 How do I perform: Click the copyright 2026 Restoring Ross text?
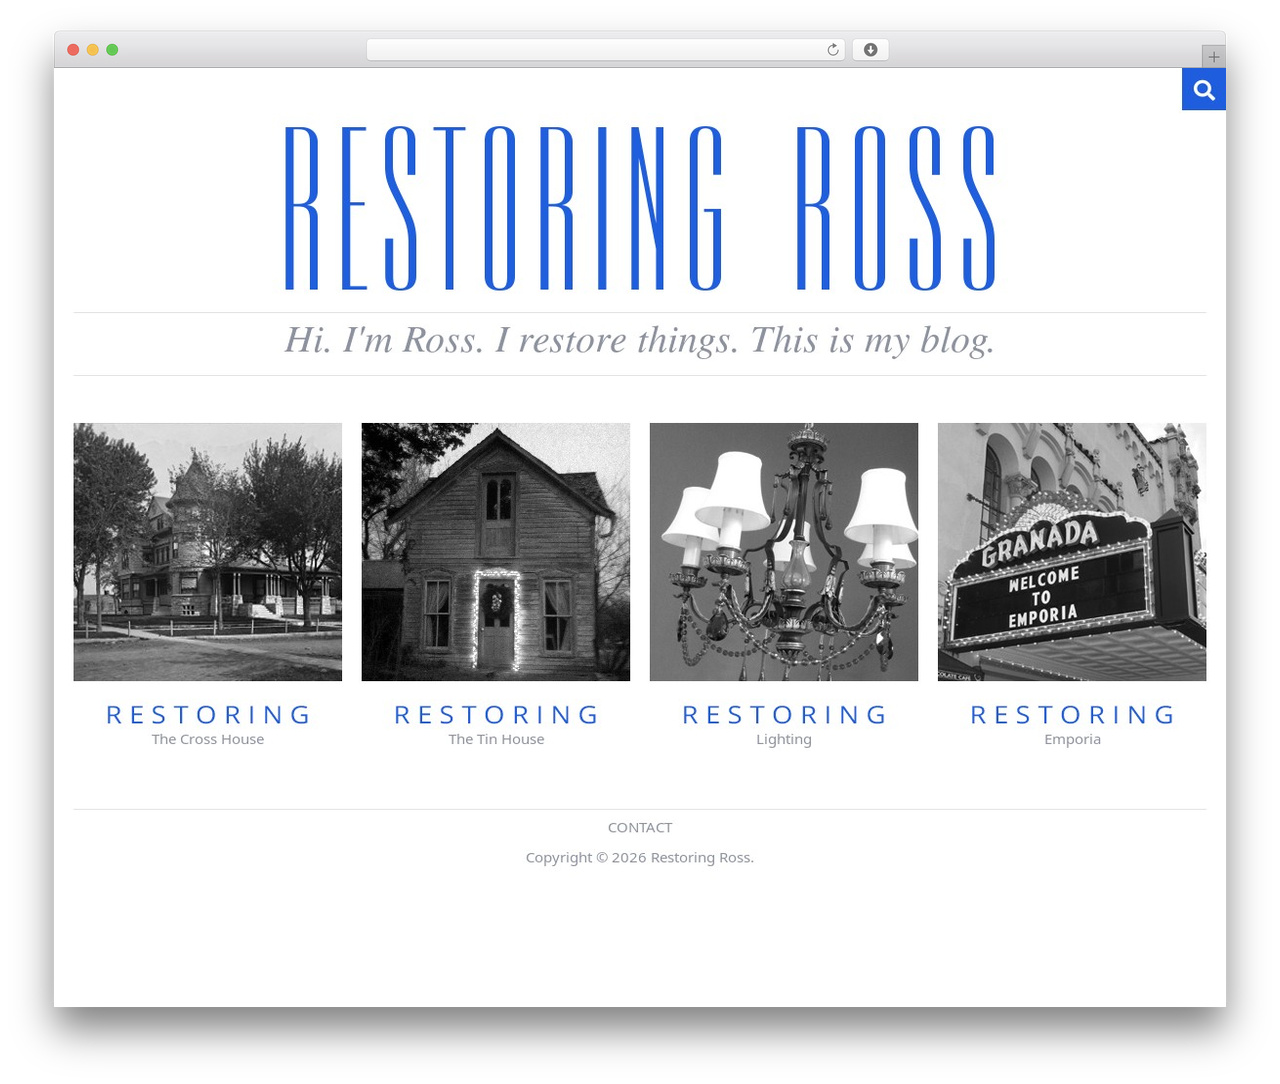(640, 857)
